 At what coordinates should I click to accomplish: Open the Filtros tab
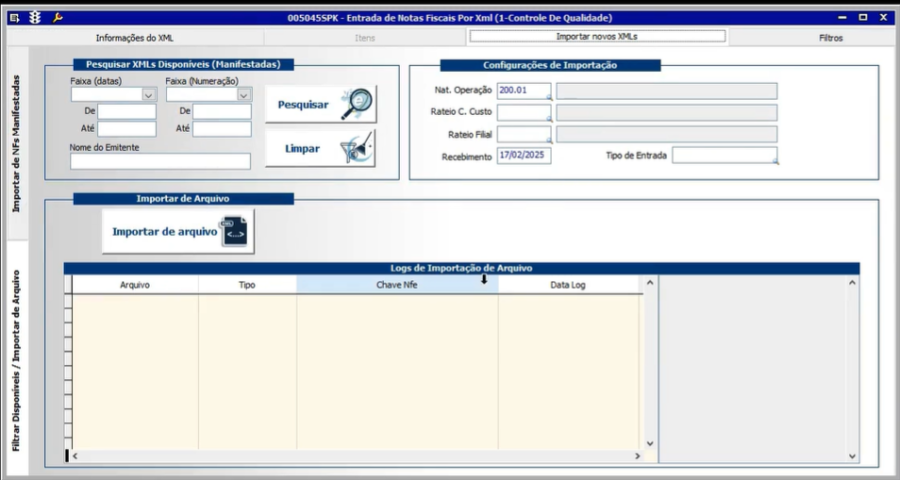point(830,37)
